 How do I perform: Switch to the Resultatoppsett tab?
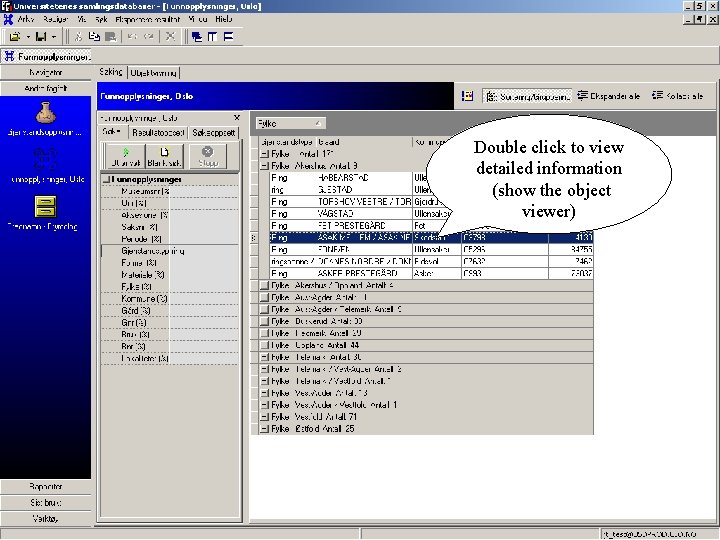coord(158,133)
